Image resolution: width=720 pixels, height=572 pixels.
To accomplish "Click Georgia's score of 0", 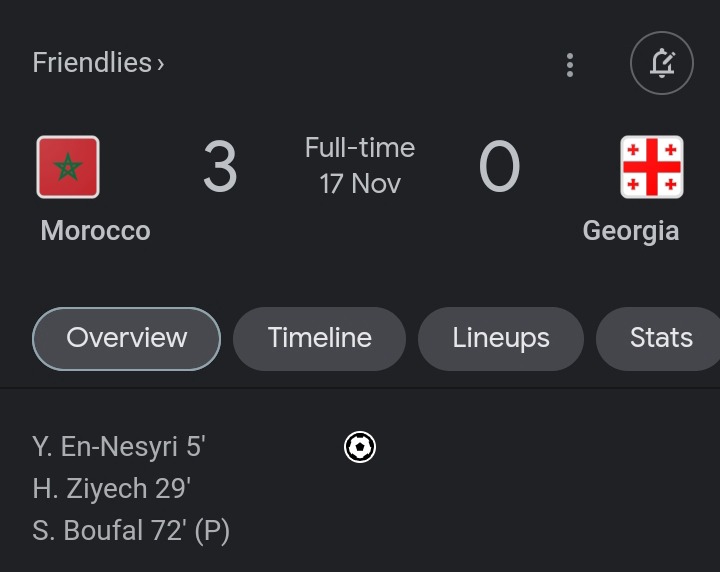I will (x=500, y=166).
